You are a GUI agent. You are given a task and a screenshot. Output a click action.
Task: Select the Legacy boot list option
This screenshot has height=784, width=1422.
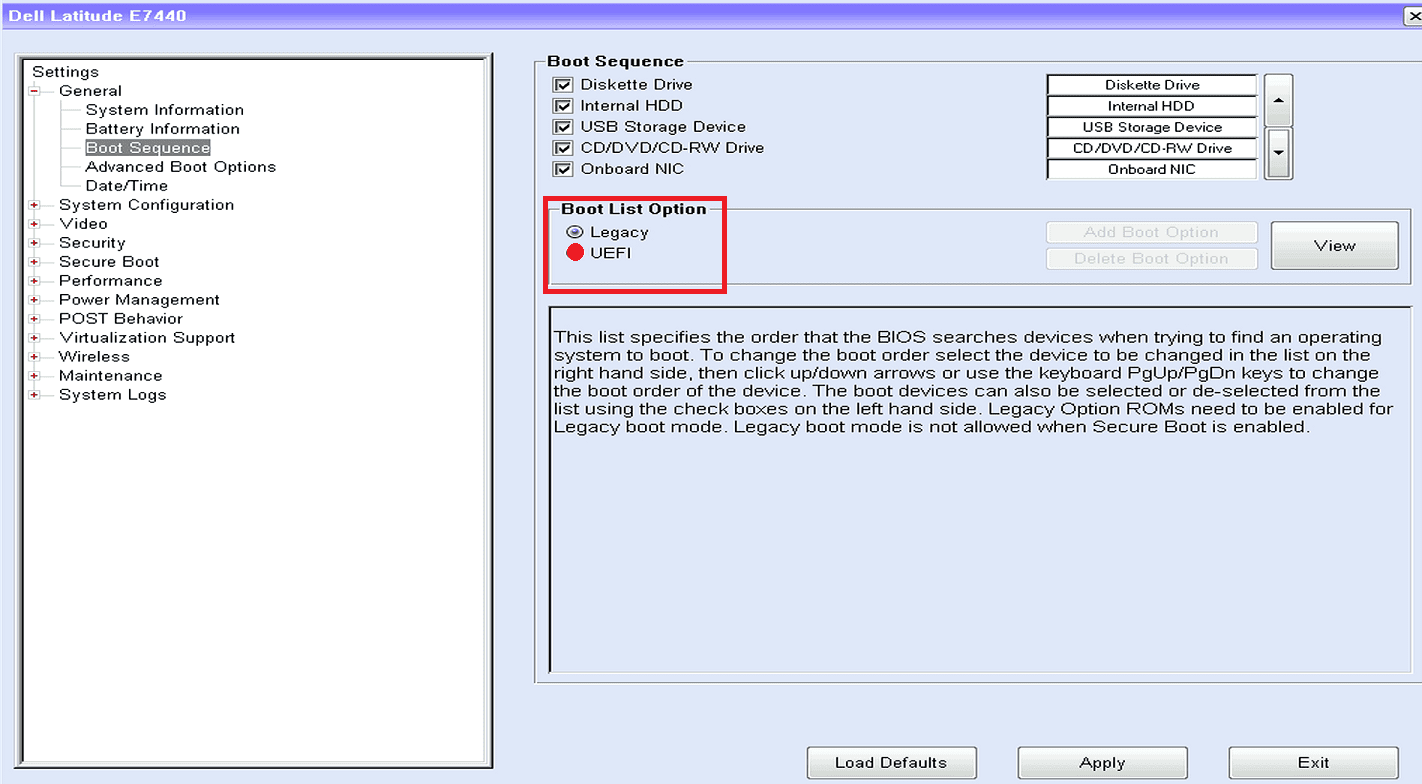(x=575, y=232)
